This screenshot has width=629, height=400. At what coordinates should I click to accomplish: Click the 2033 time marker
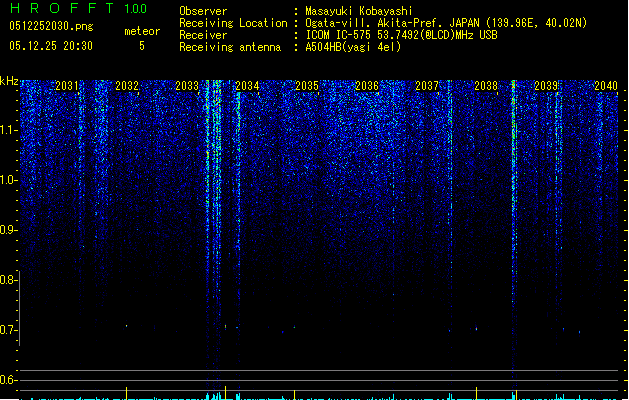[x=187, y=86]
